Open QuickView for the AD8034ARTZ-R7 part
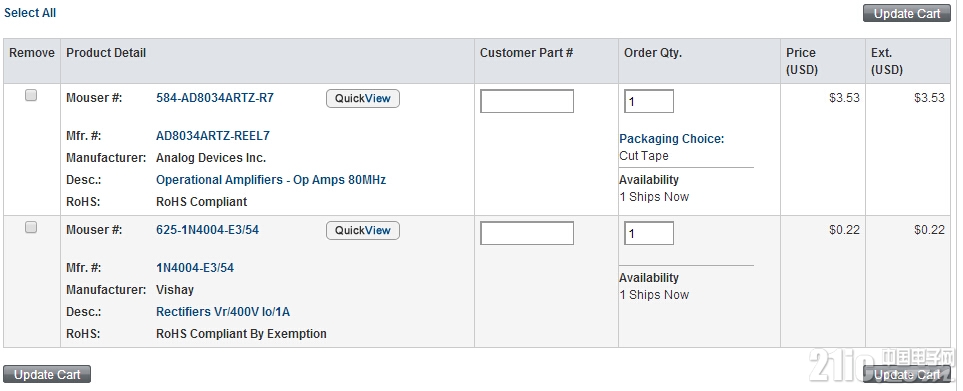This screenshot has height=391, width=963. coord(362,98)
